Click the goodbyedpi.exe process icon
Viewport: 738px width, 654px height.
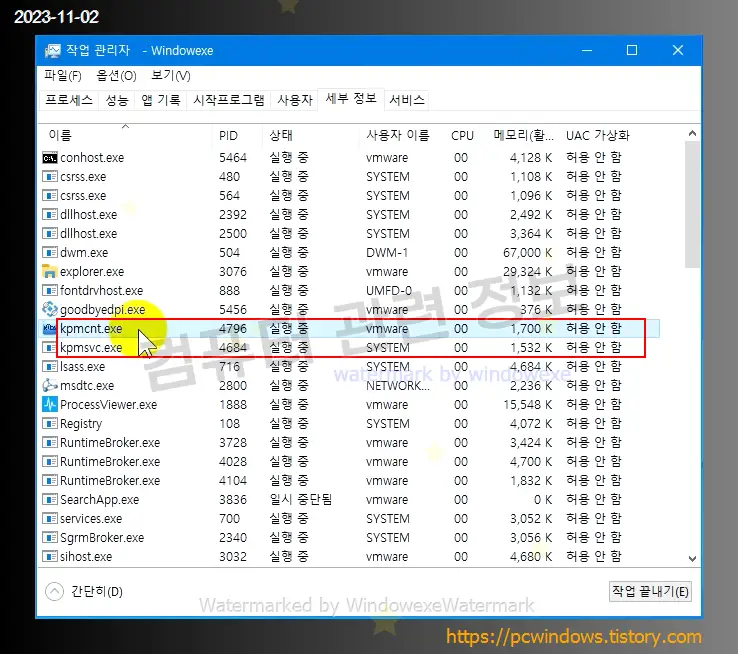[x=49, y=309]
